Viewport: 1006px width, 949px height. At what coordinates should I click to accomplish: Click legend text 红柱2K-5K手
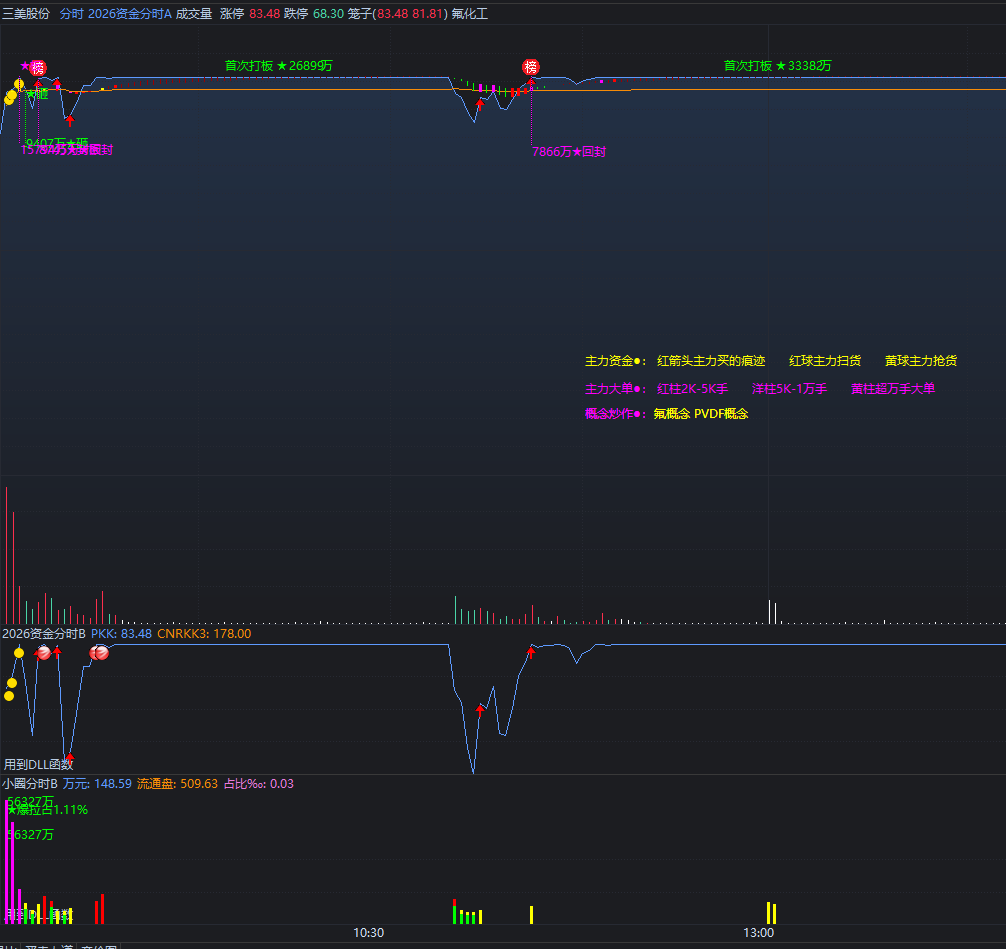point(692,388)
